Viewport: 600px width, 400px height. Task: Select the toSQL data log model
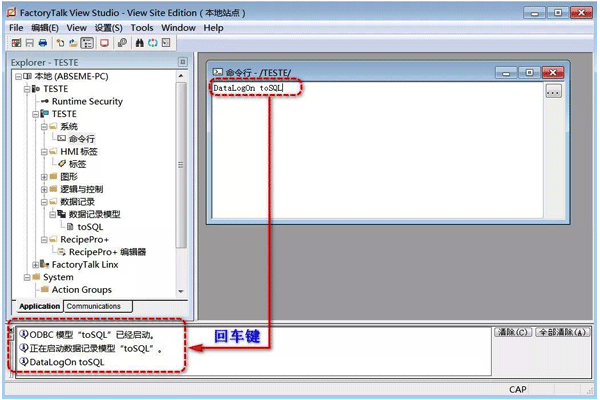point(90,227)
